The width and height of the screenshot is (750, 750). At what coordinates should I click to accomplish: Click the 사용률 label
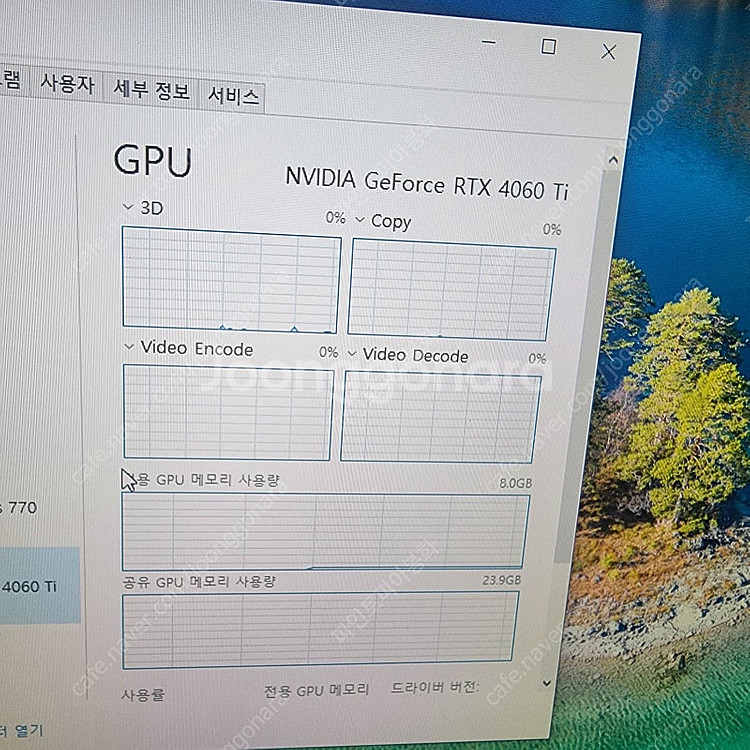pyautogui.click(x=143, y=694)
